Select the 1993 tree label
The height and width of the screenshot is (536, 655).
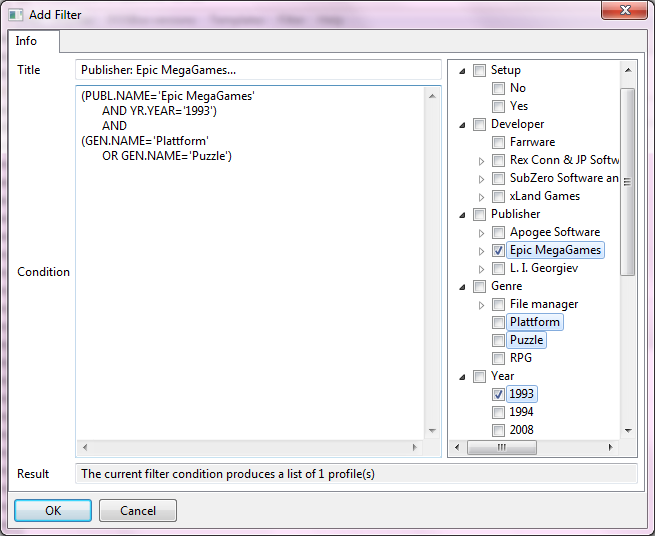(x=521, y=394)
